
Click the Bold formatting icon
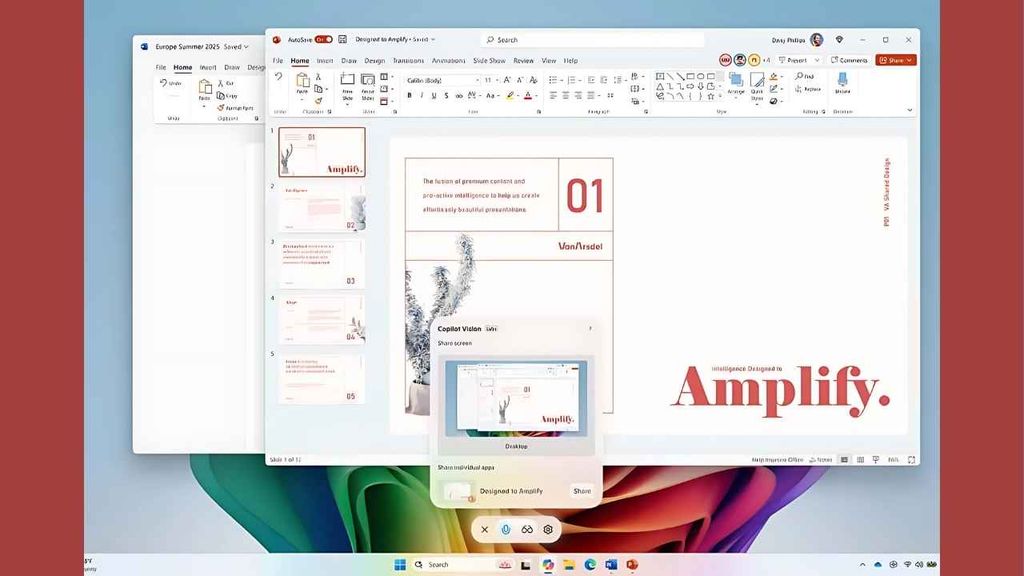click(409, 96)
